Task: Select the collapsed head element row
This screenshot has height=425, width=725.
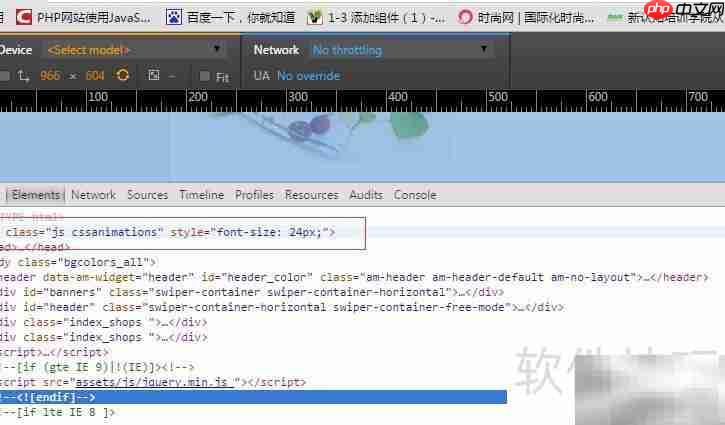Action: pyautogui.click(x=35, y=247)
